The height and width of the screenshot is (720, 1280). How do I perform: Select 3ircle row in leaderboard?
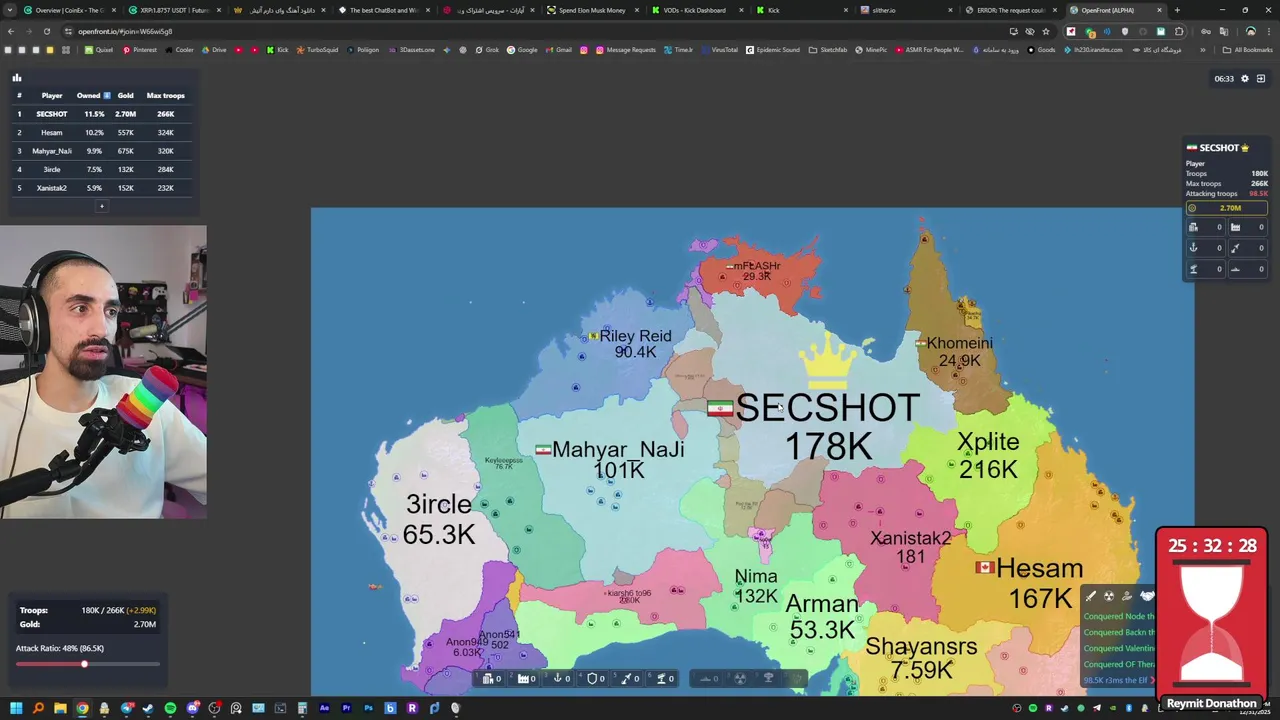pos(100,169)
